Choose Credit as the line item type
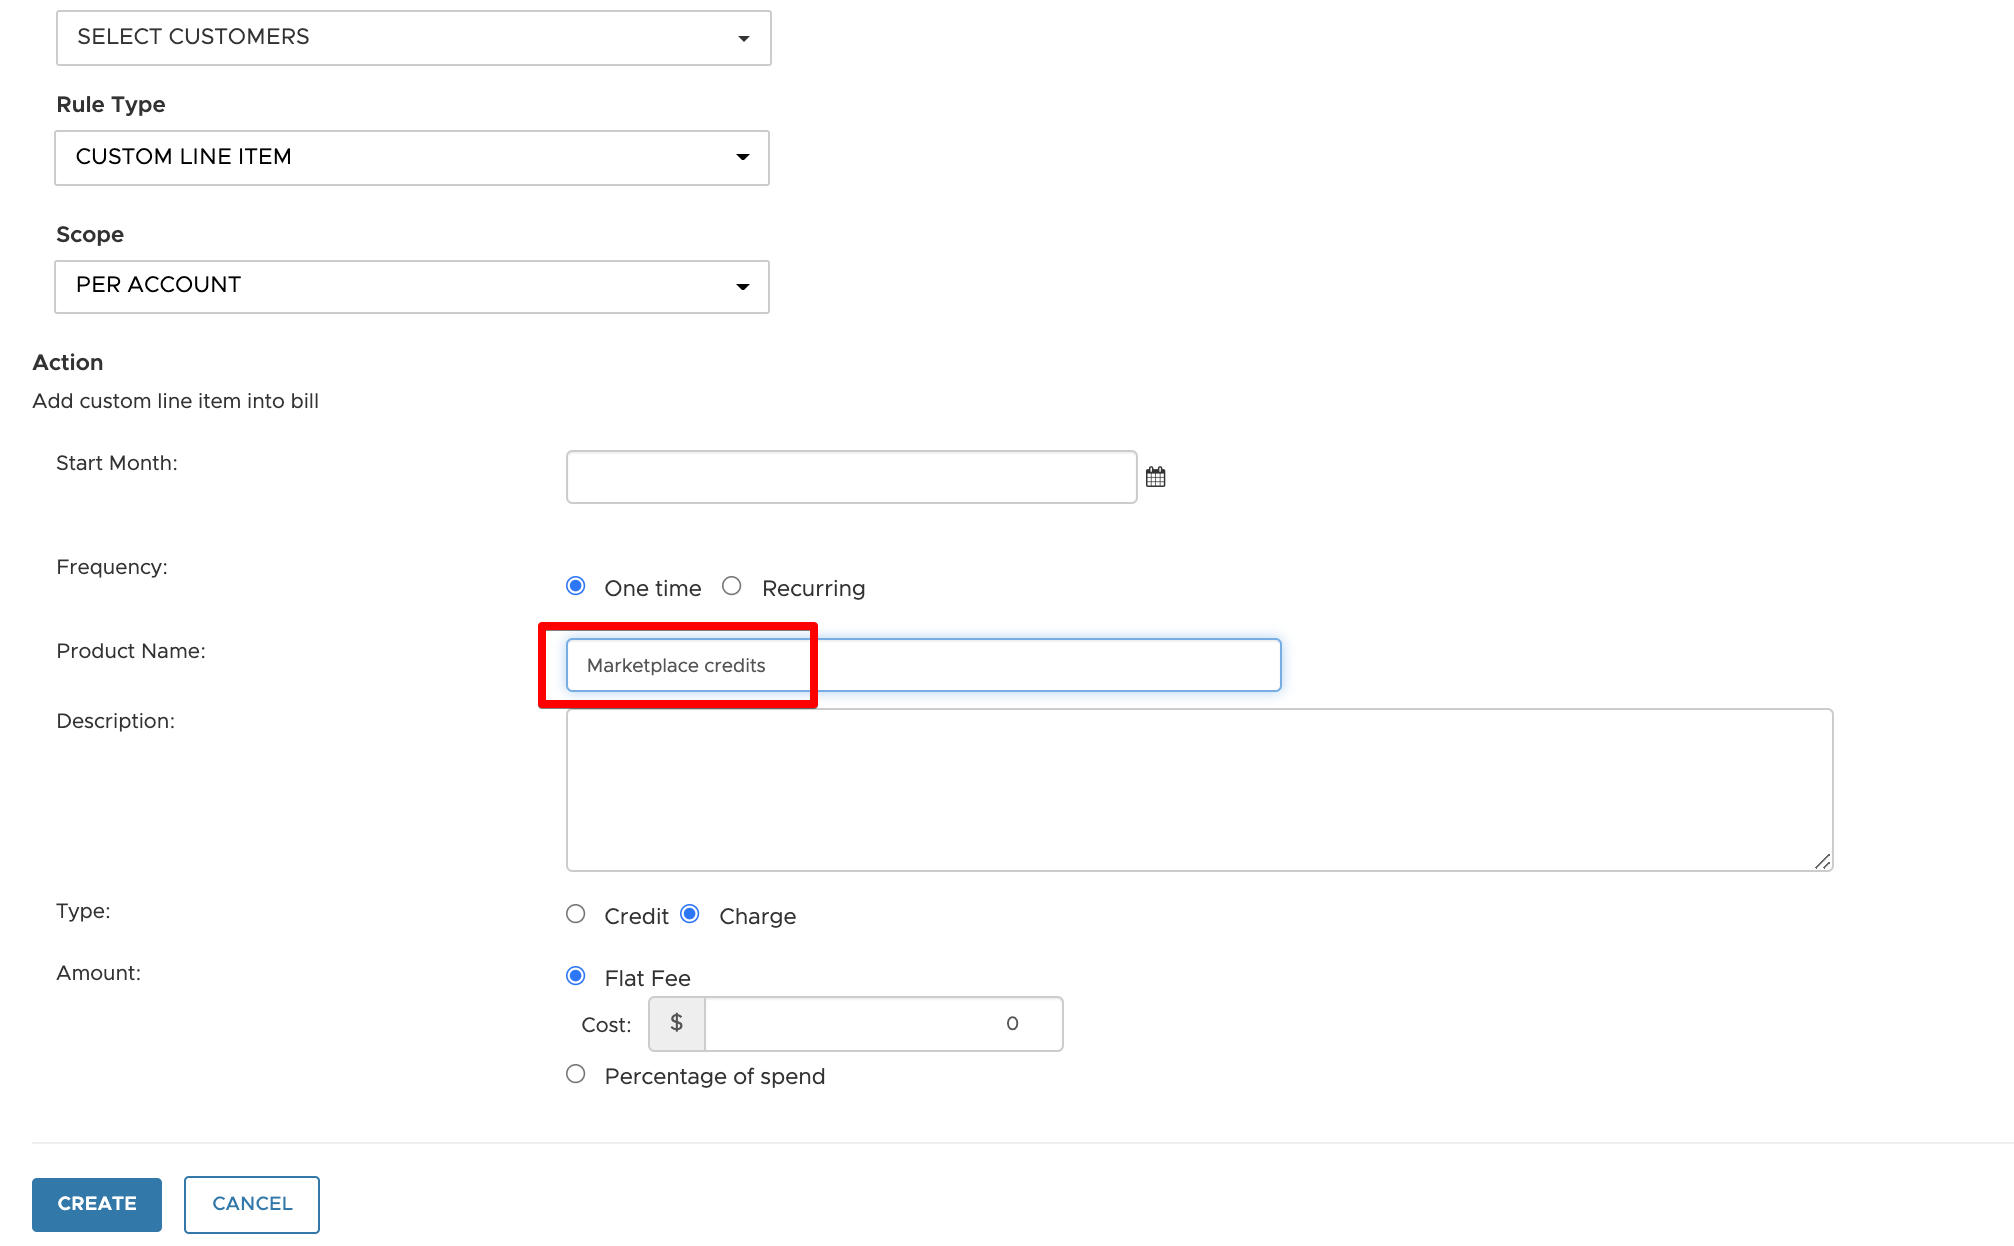Image resolution: width=2014 pixels, height=1246 pixels. [x=576, y=914]
